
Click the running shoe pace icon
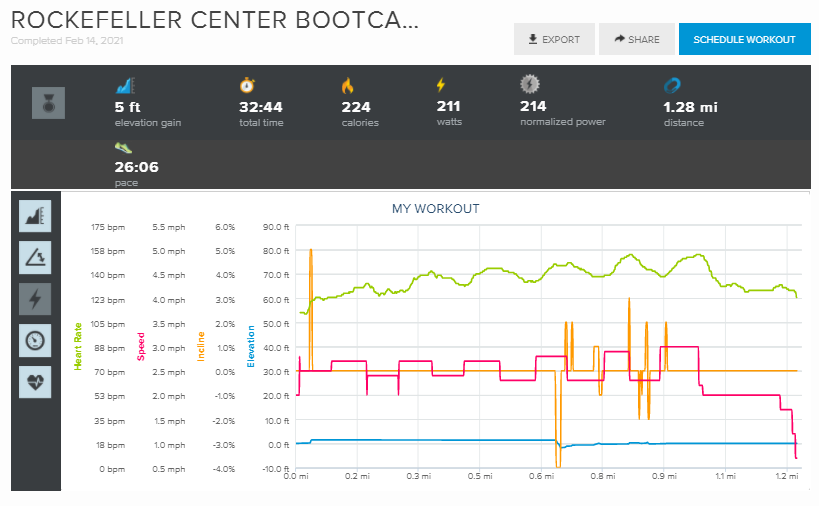coord(123,148)
